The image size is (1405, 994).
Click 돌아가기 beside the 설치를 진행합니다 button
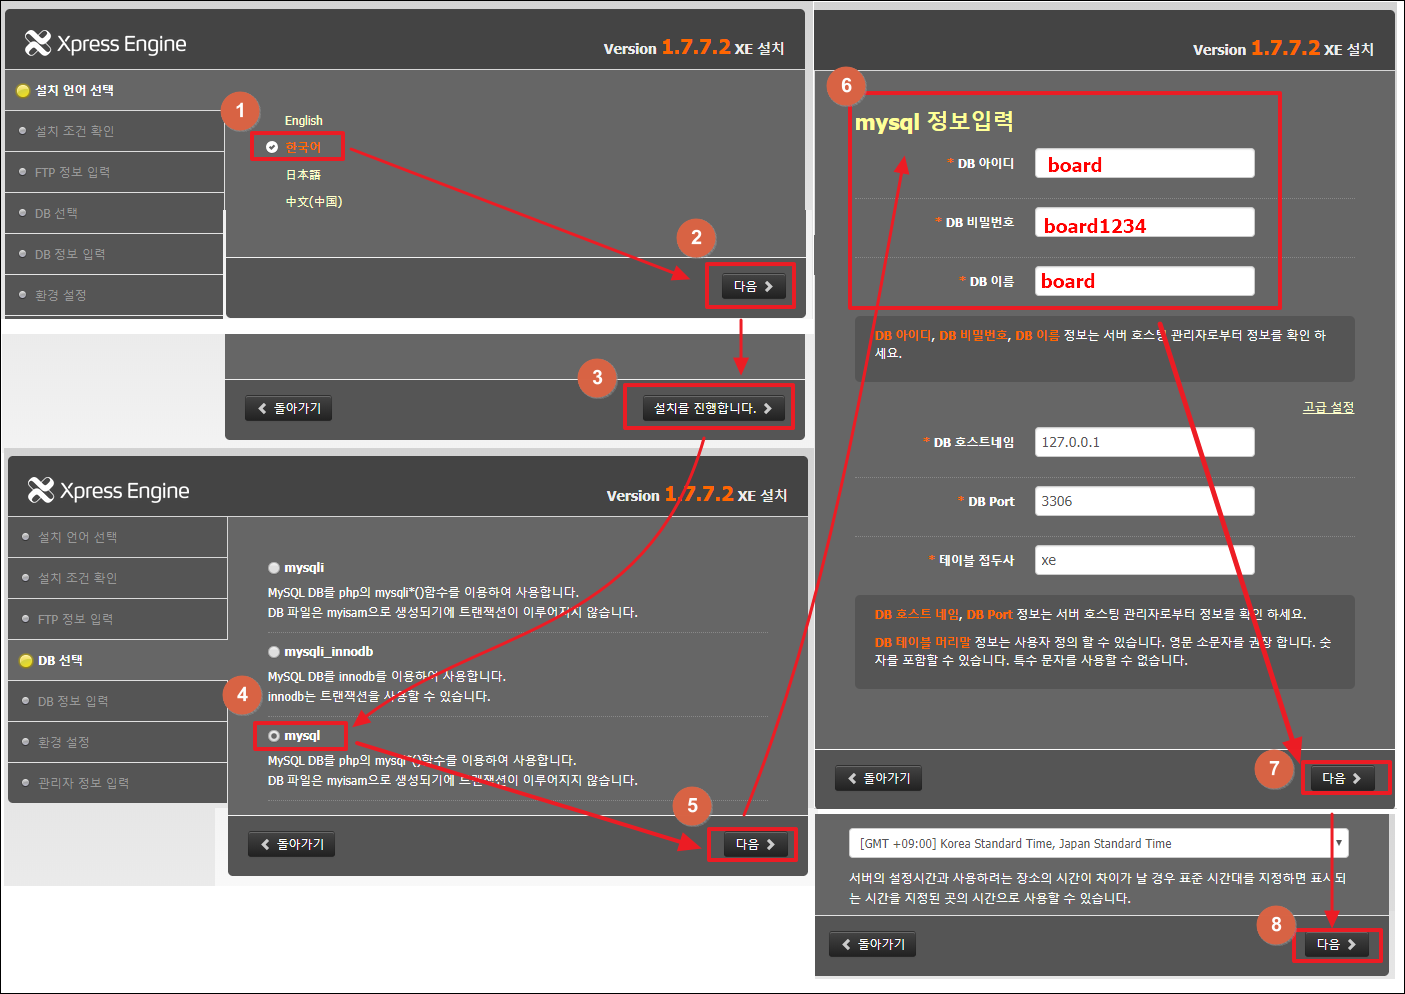(x=289, y=408)
